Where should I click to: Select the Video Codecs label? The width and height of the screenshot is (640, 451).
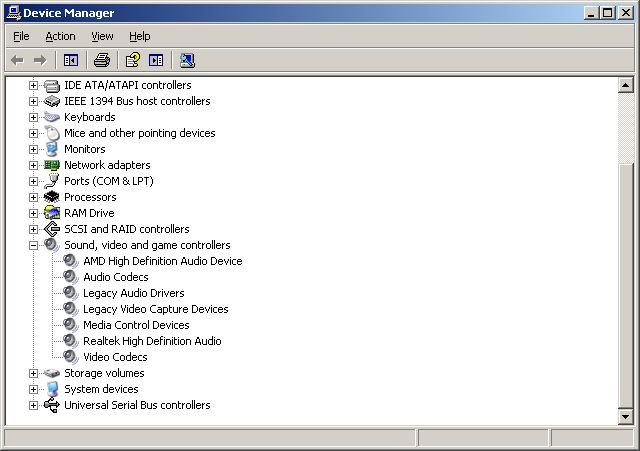[116, 357]
